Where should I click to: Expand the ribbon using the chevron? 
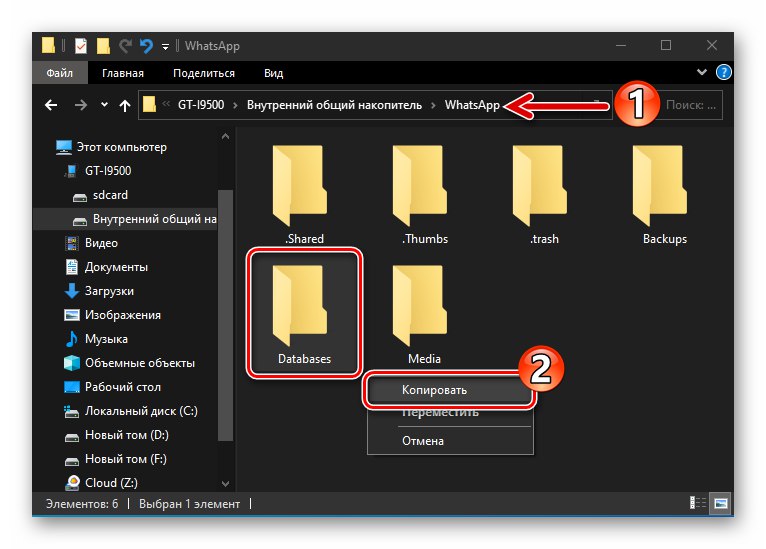tap(702, 72)
